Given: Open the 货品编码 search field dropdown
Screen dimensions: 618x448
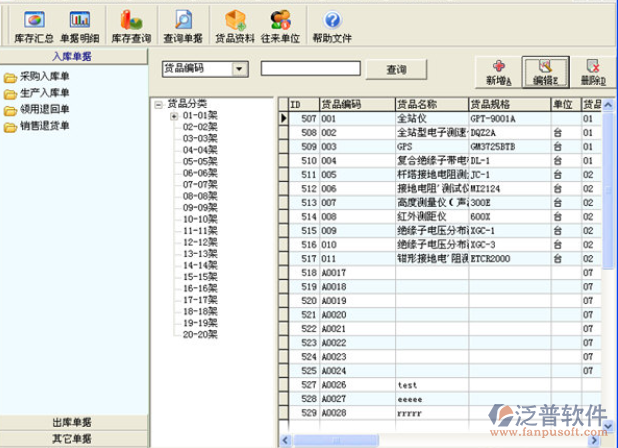Looking at the screenshot, I should 239,69.
